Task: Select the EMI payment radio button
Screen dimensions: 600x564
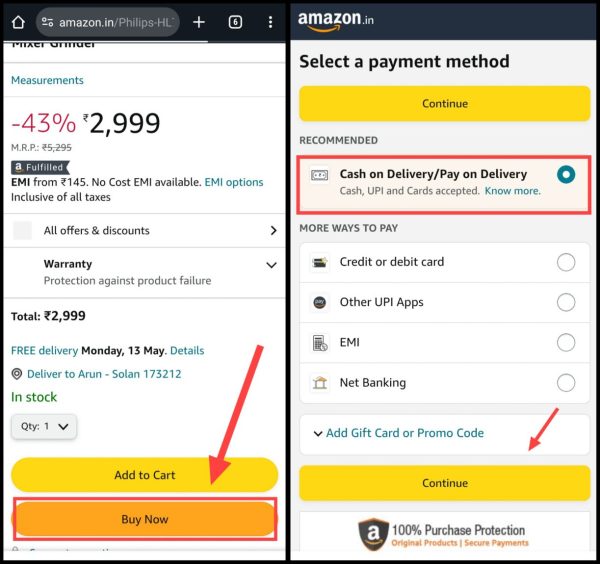Action: [566, 342]
